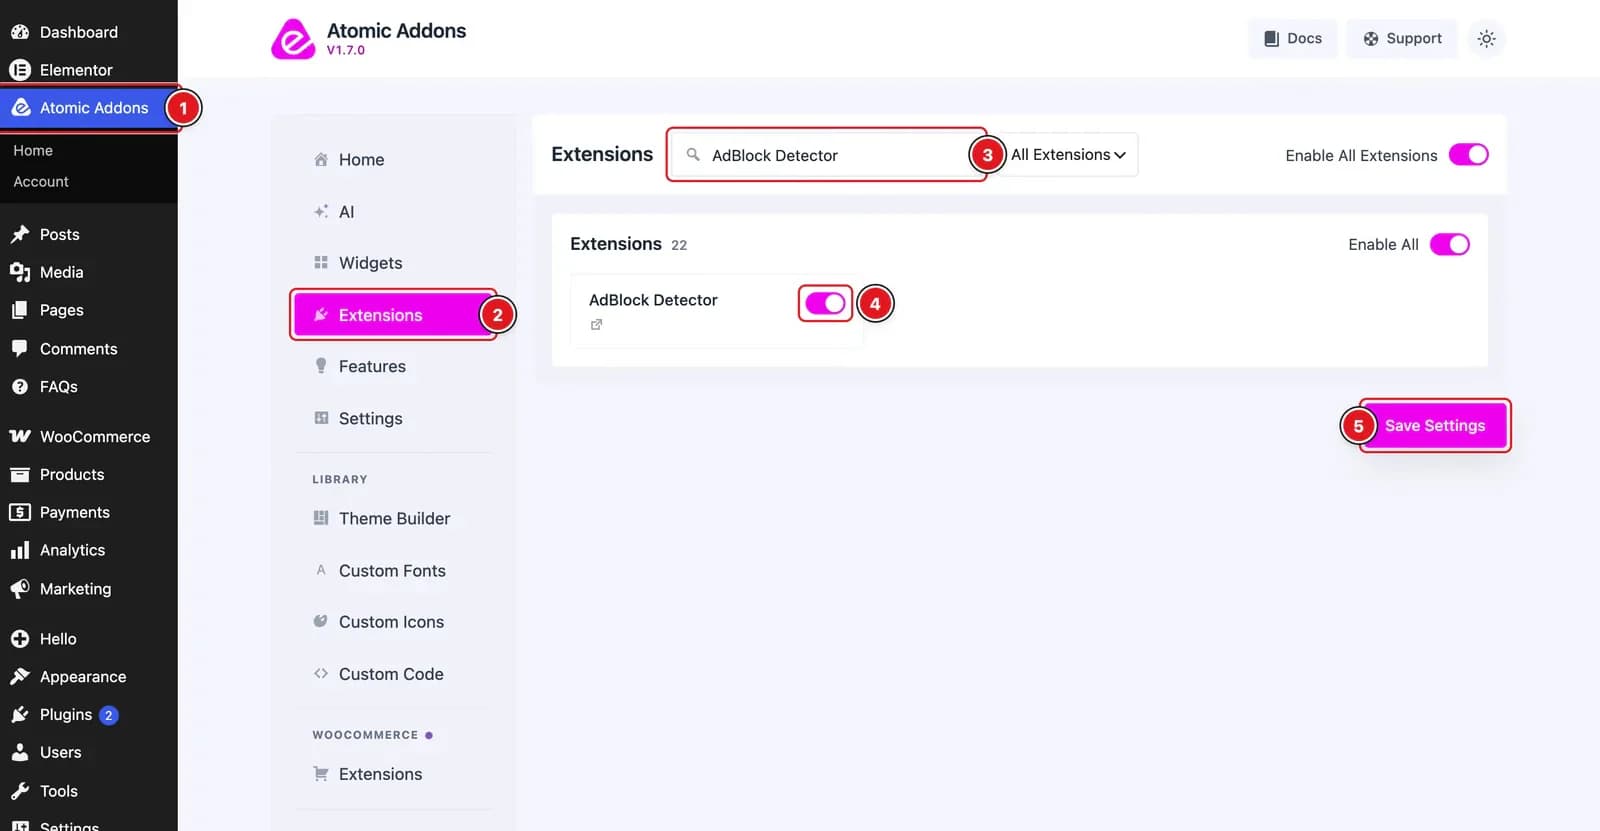Open Custom Fonts page
Screen dimensions: 1600x831
click(393, 570)
